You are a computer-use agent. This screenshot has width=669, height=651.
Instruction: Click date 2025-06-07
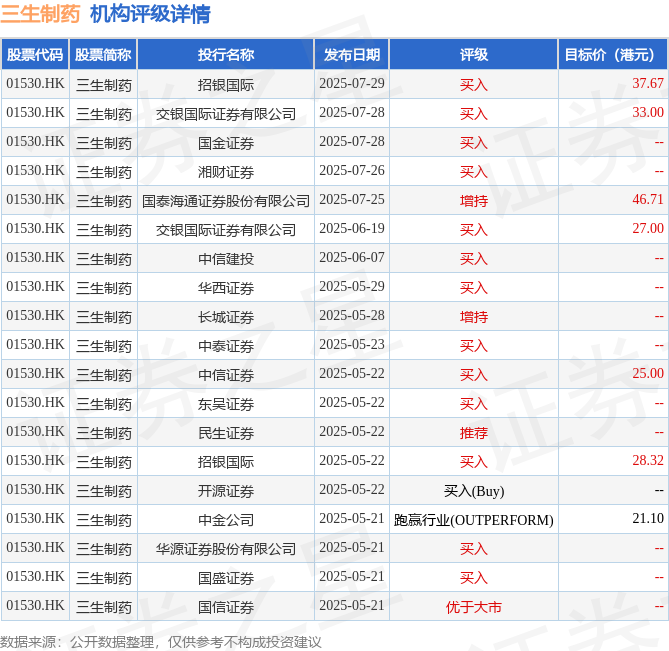[352, 257]
